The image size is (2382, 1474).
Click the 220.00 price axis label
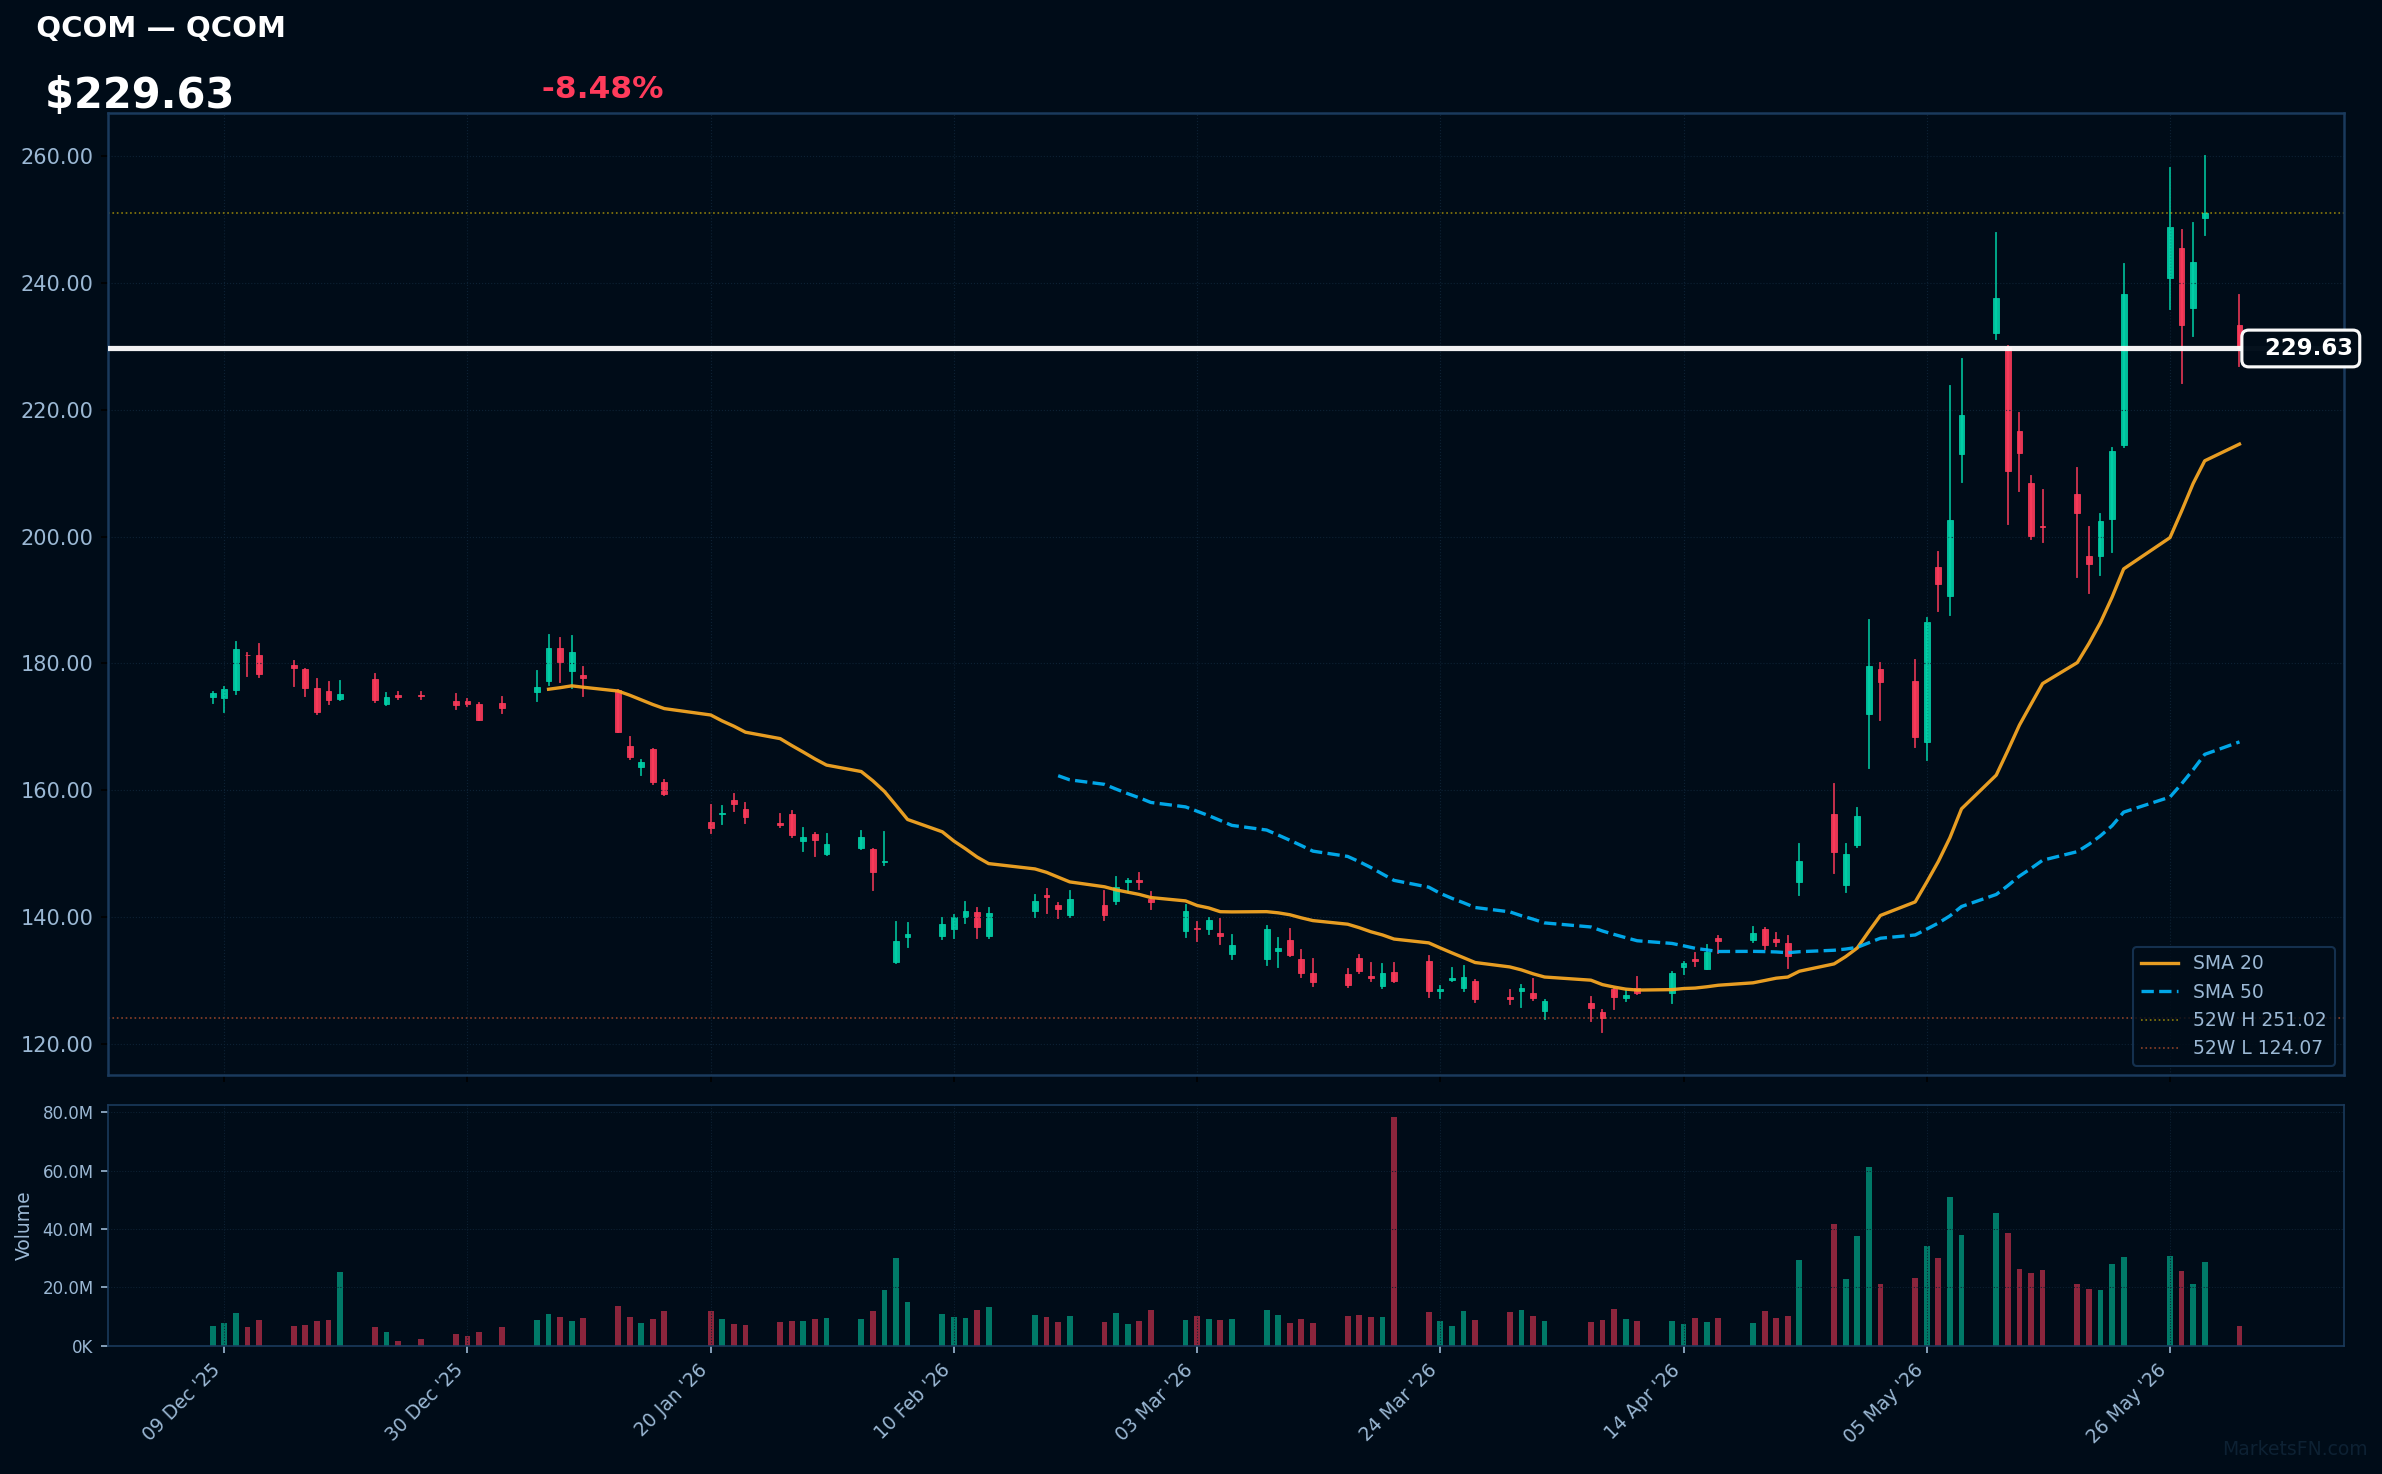point(57,411)
